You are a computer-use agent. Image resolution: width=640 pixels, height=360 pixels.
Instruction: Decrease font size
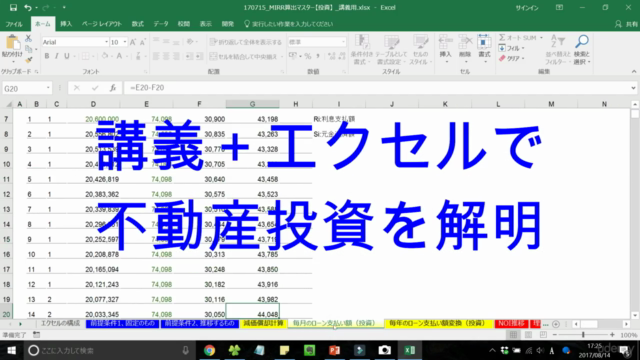click(x=142, y=42)
